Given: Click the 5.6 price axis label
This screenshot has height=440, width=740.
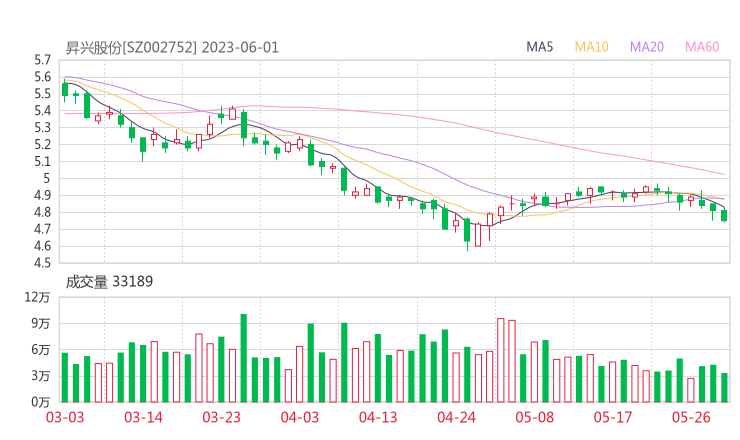Looking at the screenshot, I should click(42, 77).
